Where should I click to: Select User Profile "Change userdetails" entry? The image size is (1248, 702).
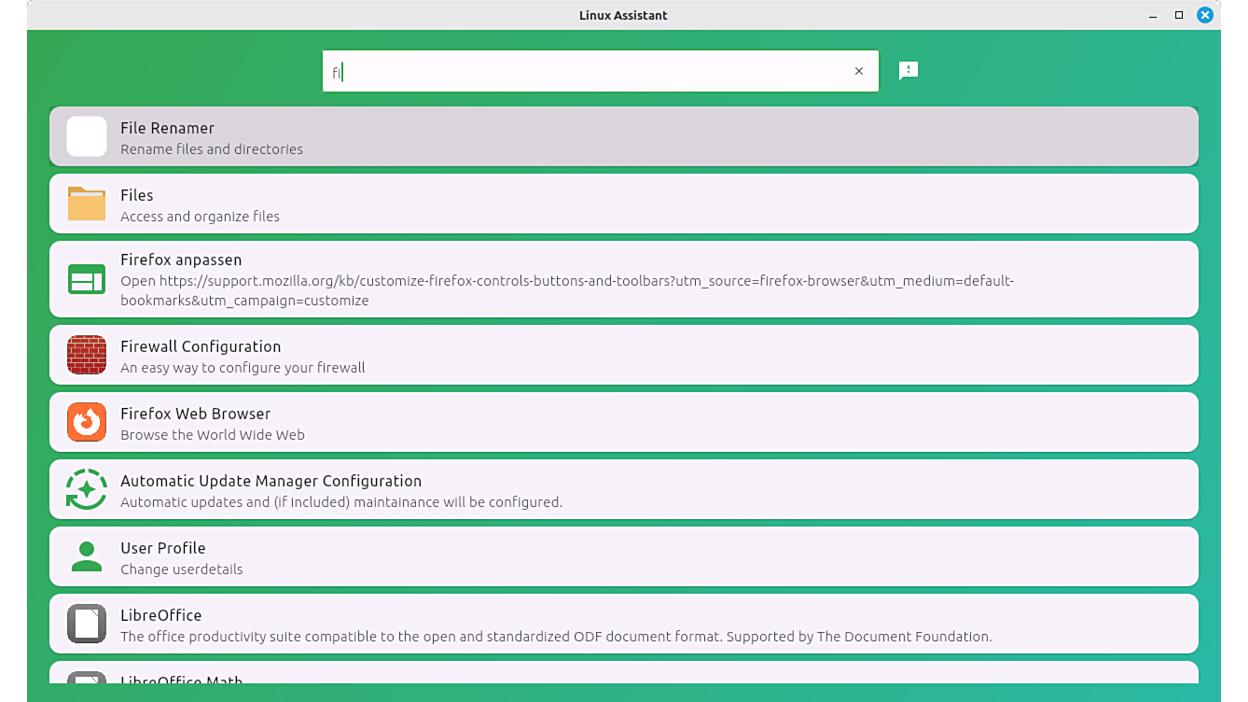coord(624,556)
